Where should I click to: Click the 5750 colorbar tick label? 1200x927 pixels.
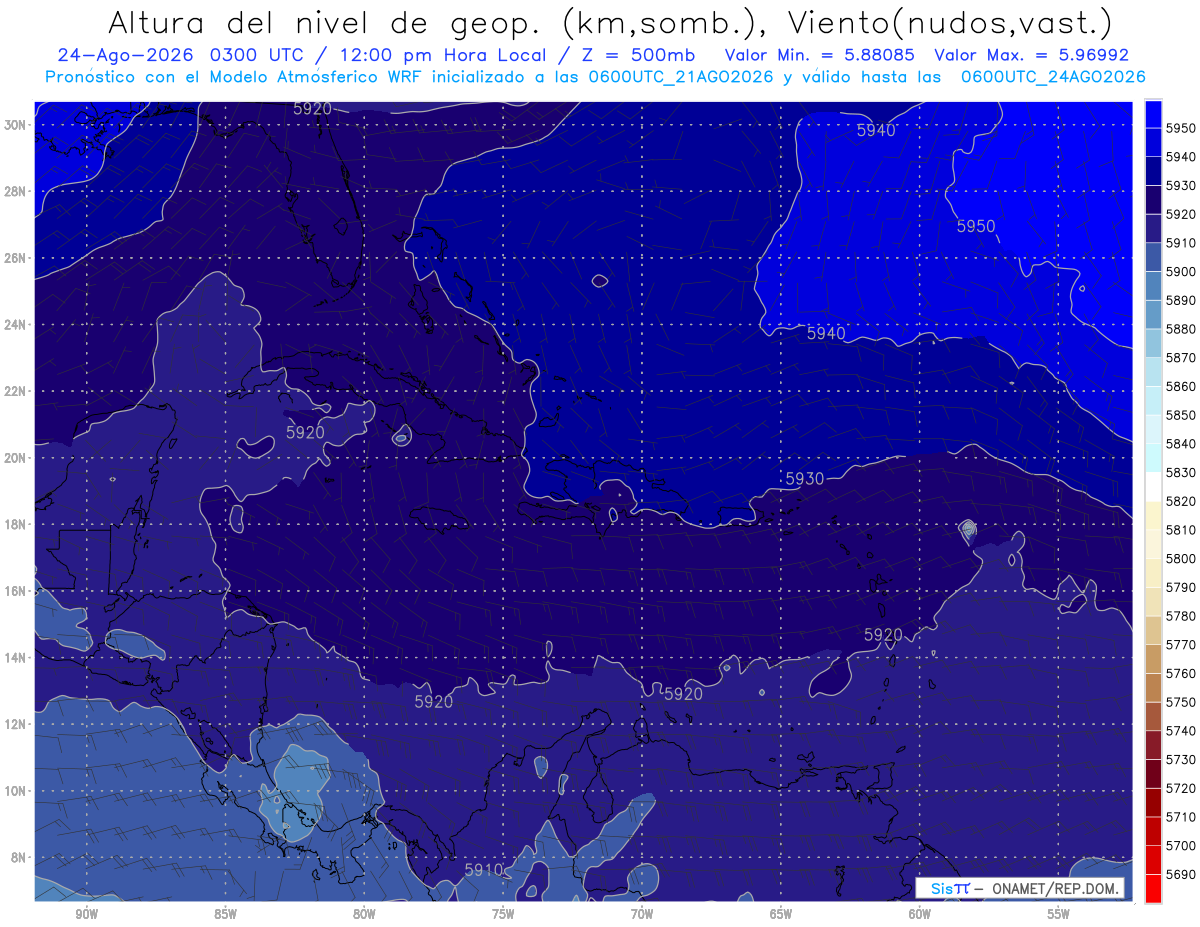coord(1181,702)
